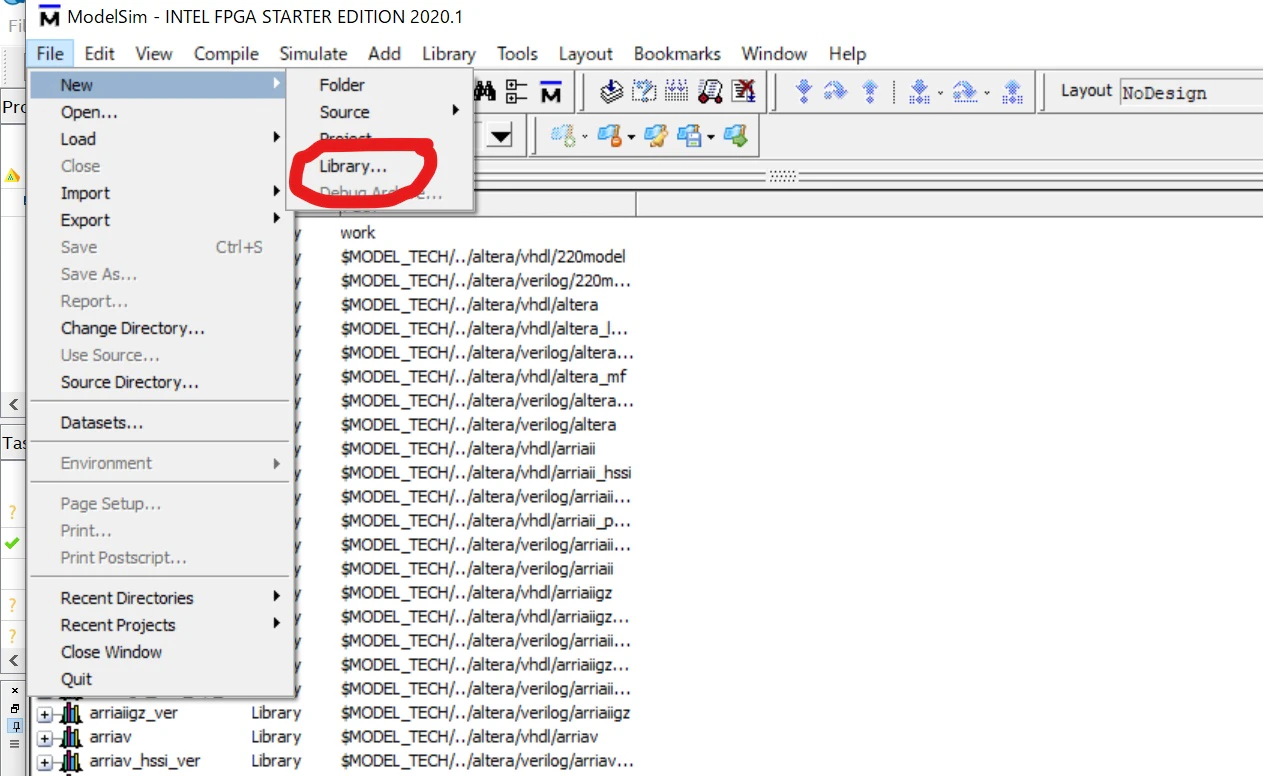The width and height of the screenshot is (1263, 776).
Task: Choose Folder in the New submenu
Action: 342,85
